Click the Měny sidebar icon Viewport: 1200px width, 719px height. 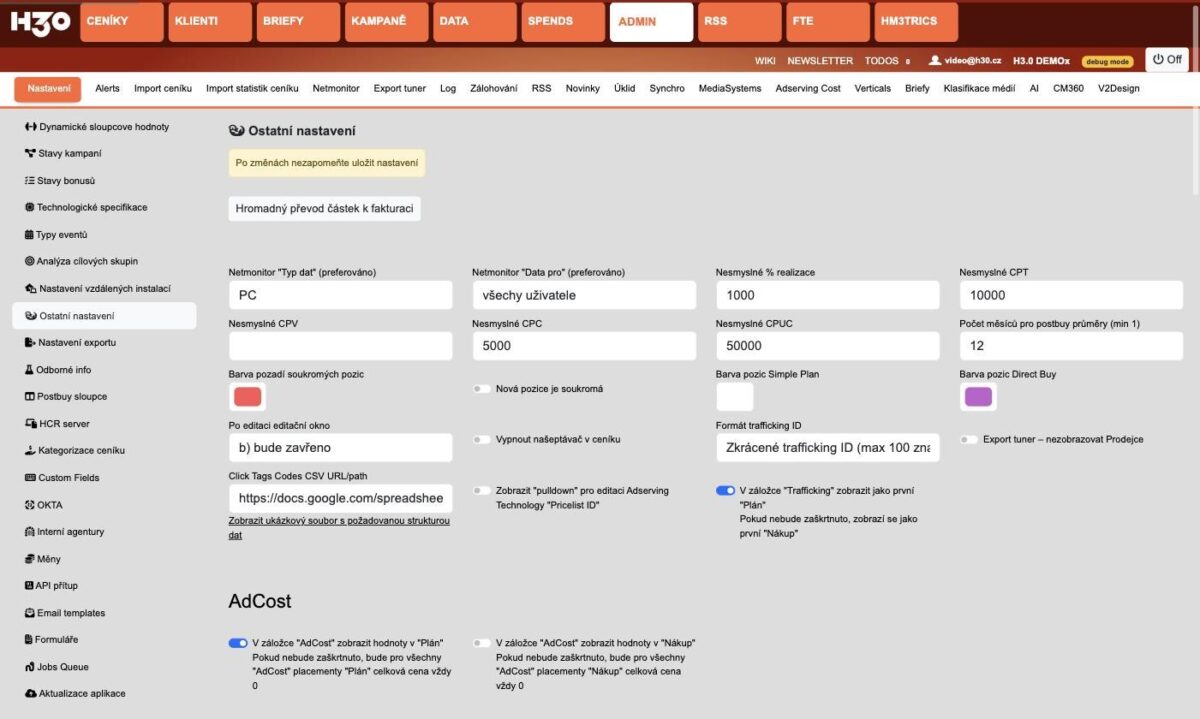(x=30, y=559)
